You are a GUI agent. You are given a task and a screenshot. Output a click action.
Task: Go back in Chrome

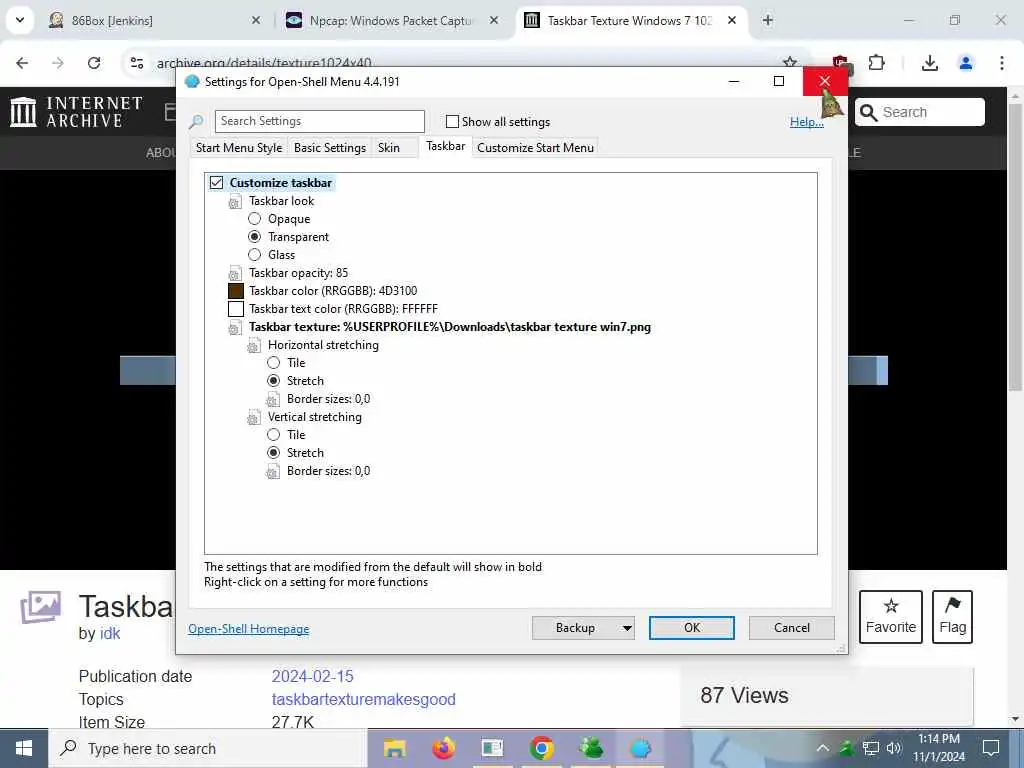(22, 63)
